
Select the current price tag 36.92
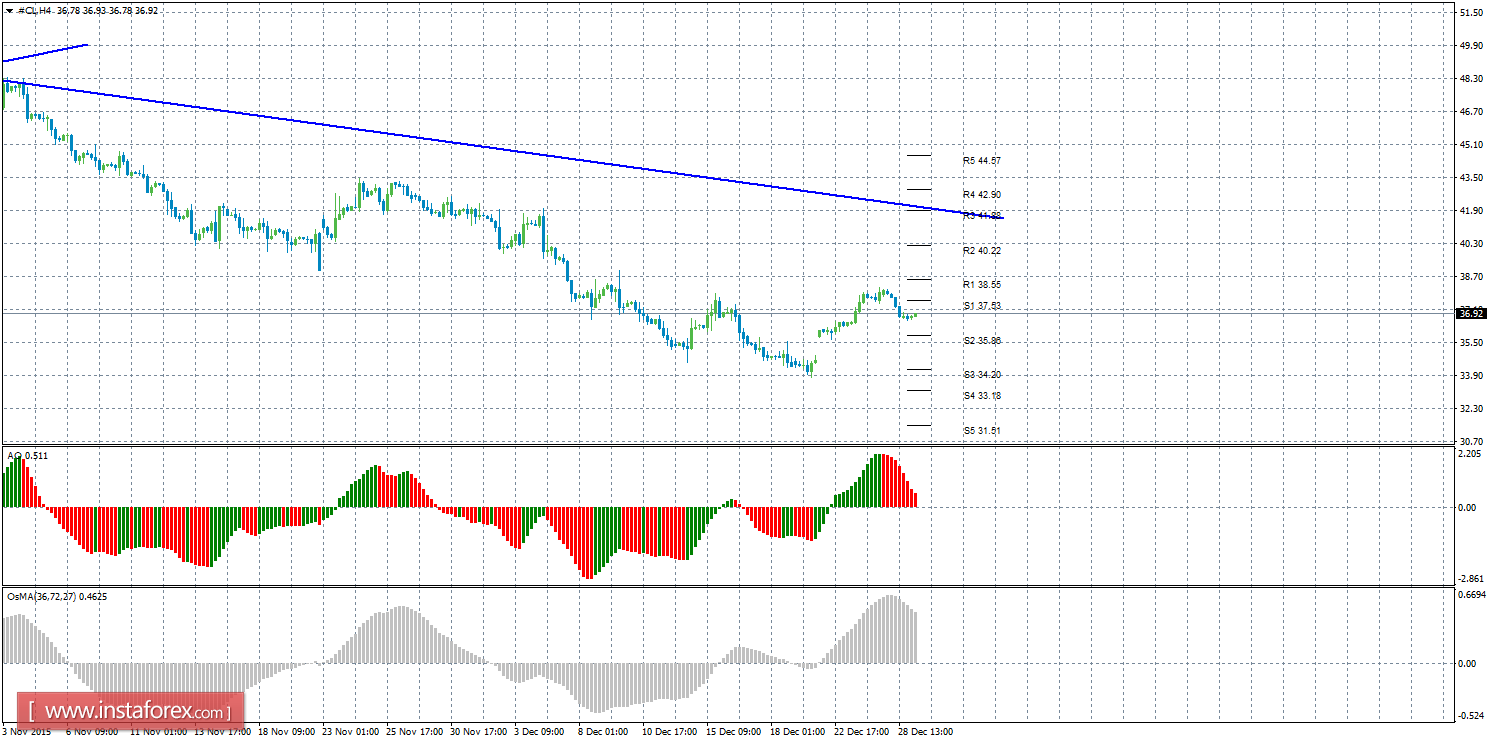1471,313
